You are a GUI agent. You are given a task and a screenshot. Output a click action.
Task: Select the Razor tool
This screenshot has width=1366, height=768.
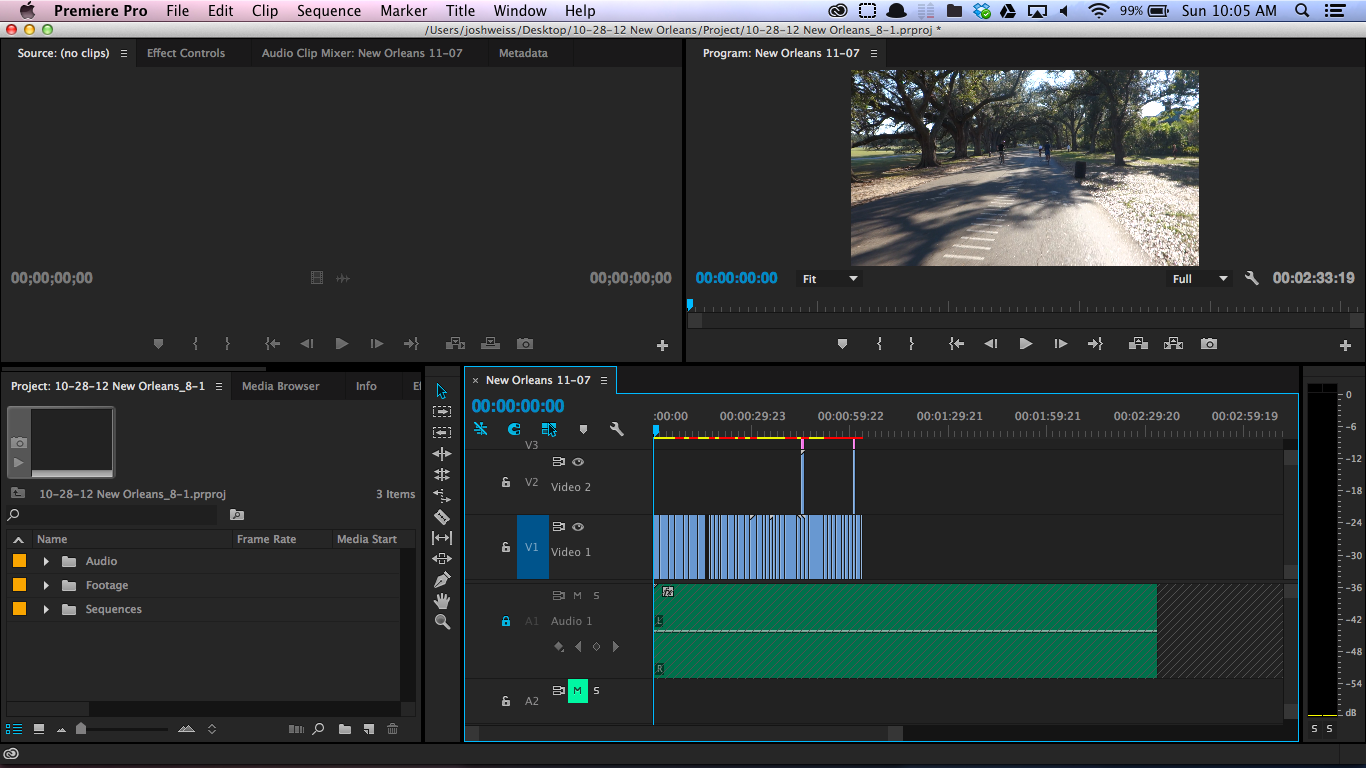(442, 517)
